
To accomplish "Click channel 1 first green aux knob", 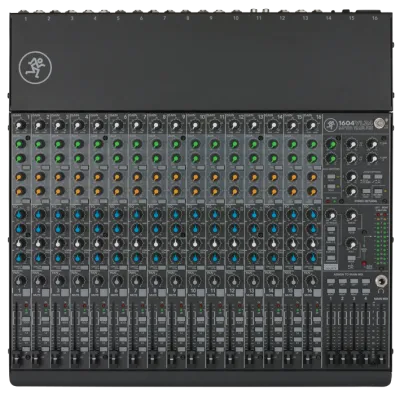I will (x=20, y=144).
